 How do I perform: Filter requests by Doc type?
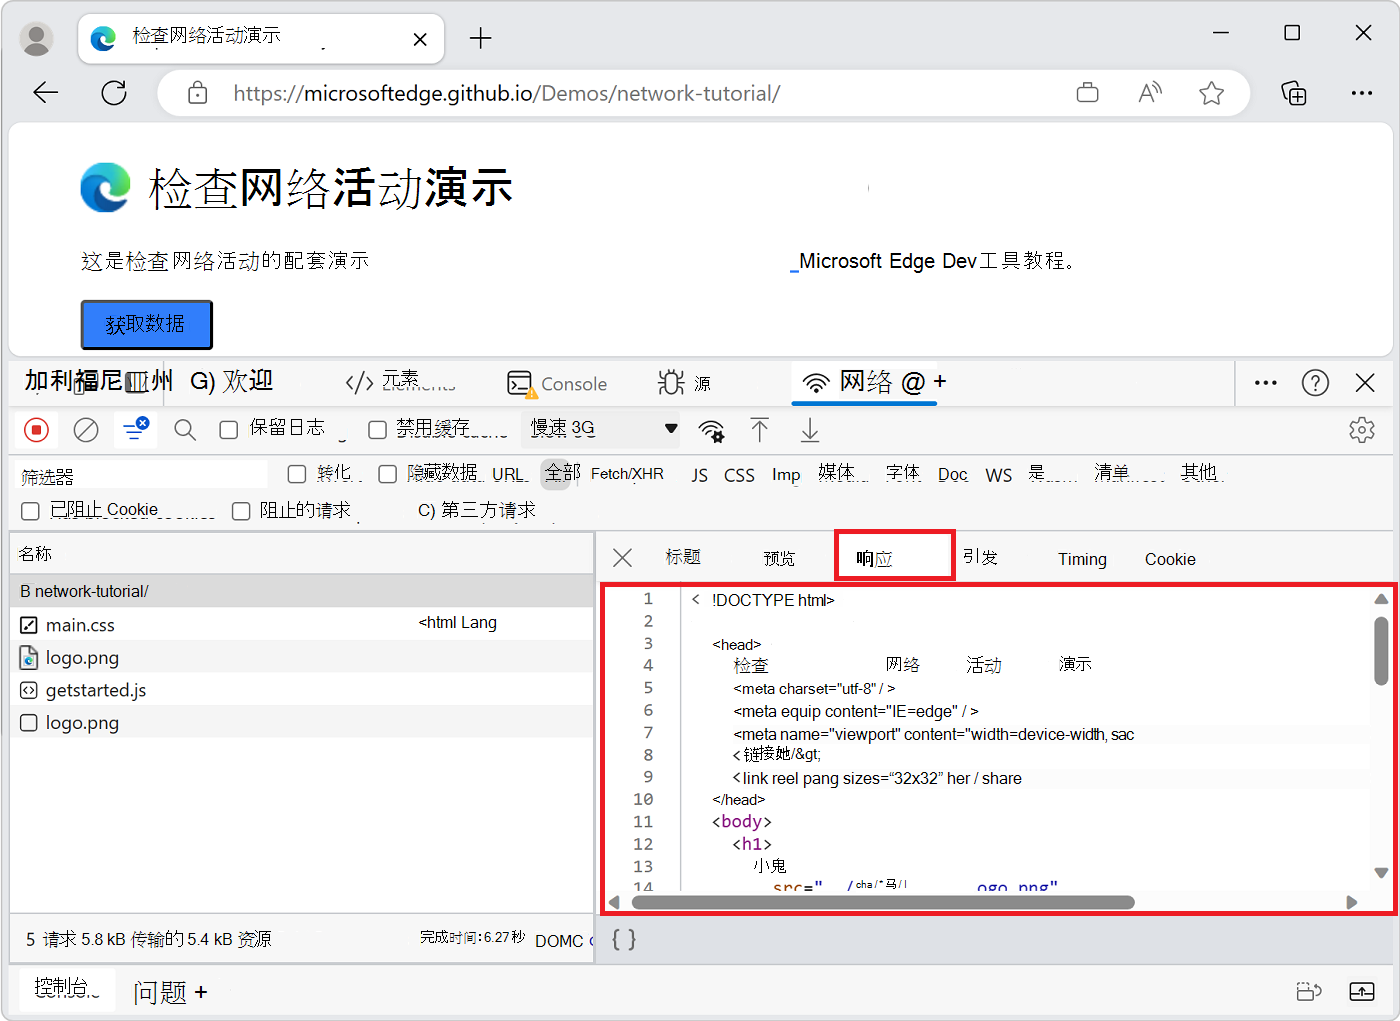click(x=953, y=475)
